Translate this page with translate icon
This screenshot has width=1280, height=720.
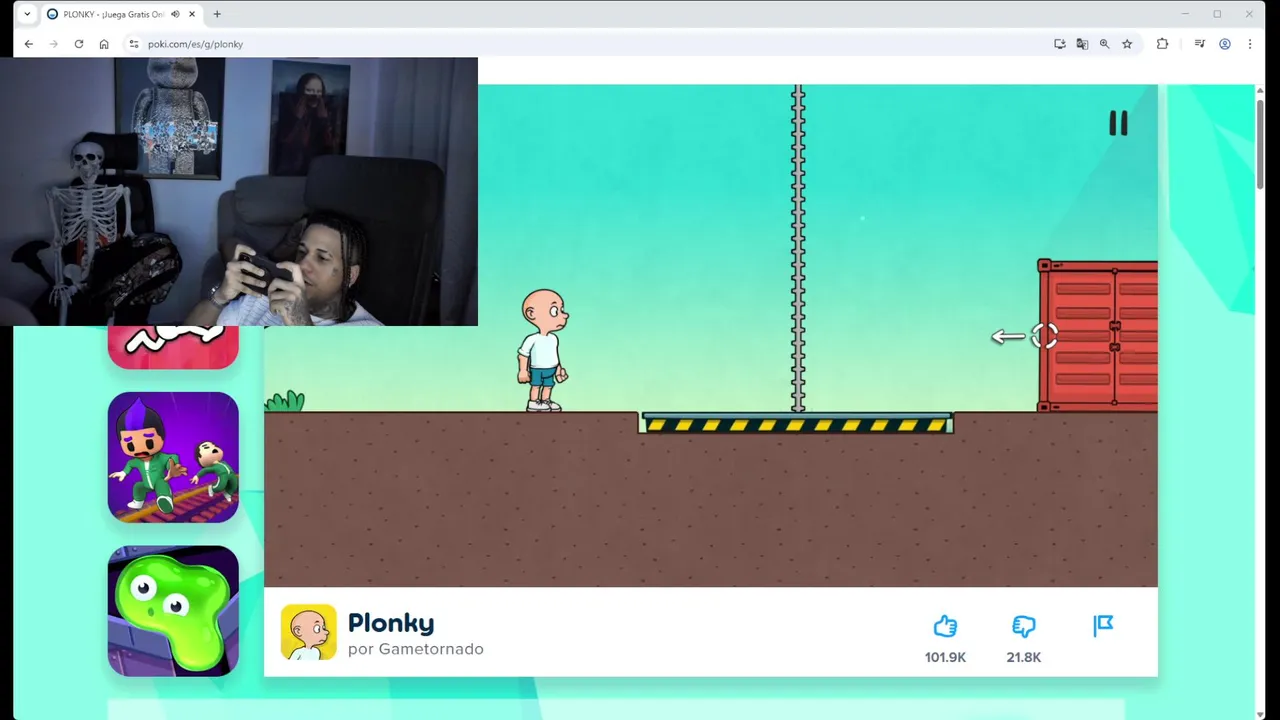(x=1082, y=44)
